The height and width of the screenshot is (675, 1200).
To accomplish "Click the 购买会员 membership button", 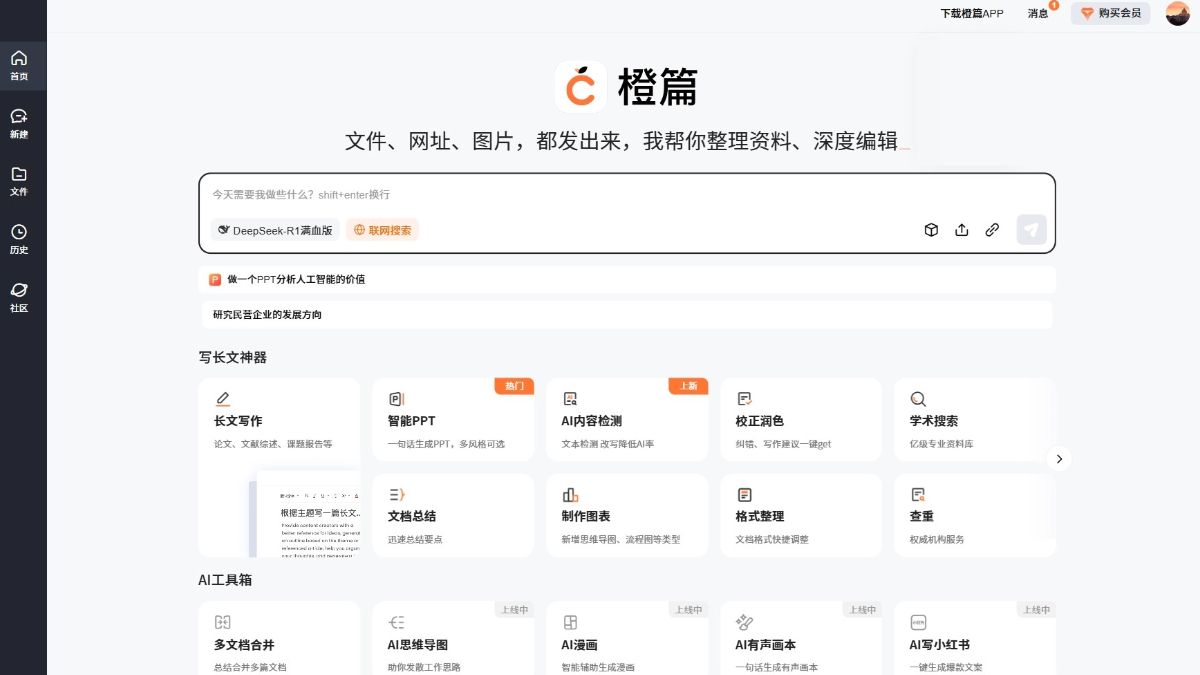I will pos(1110,14).
